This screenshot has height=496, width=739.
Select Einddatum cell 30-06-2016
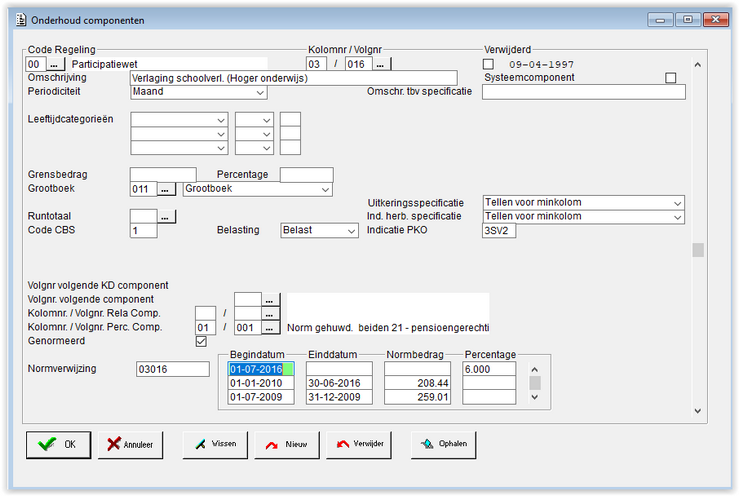[x=339, y=383]
